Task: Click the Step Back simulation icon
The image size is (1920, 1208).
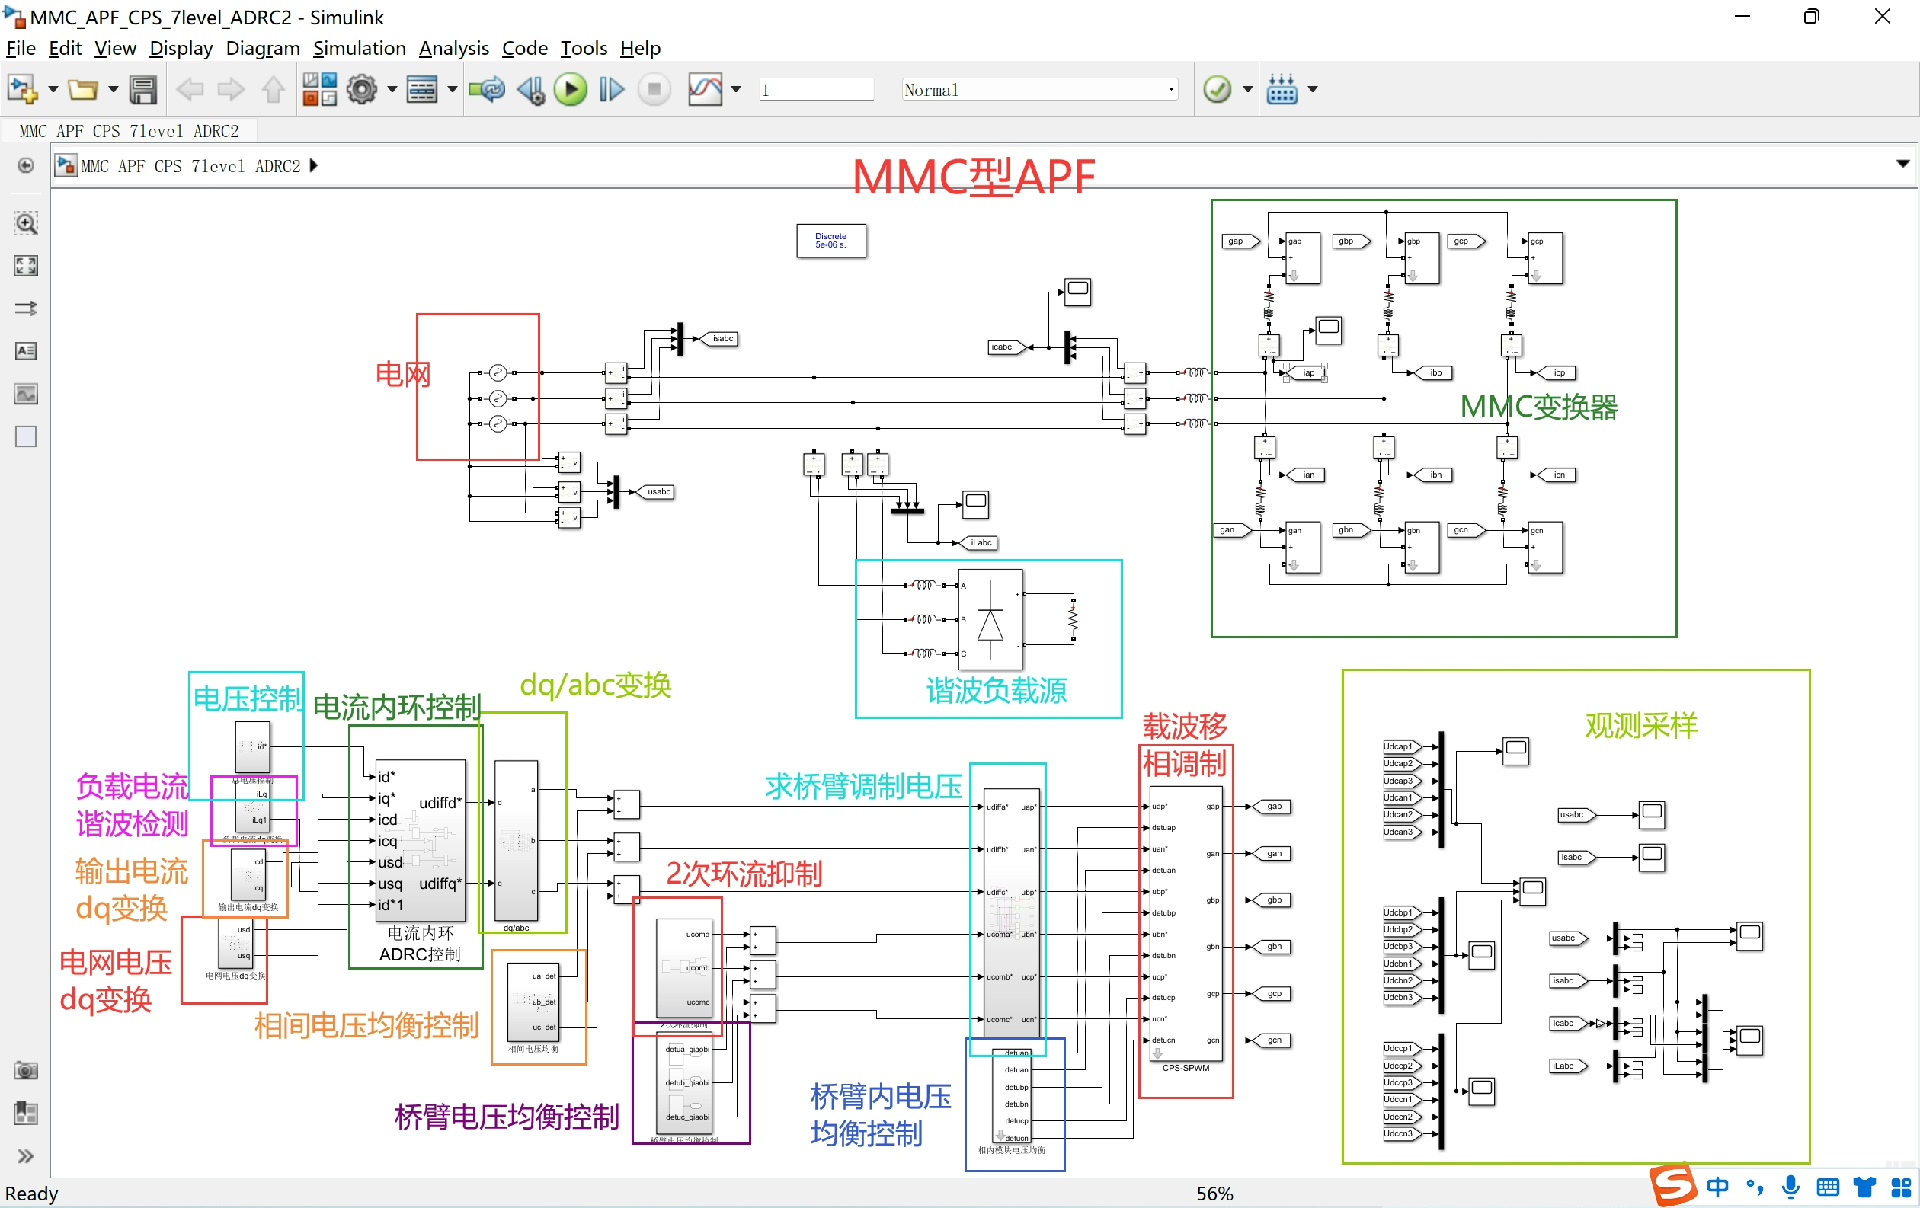Action: click(531, 89)
